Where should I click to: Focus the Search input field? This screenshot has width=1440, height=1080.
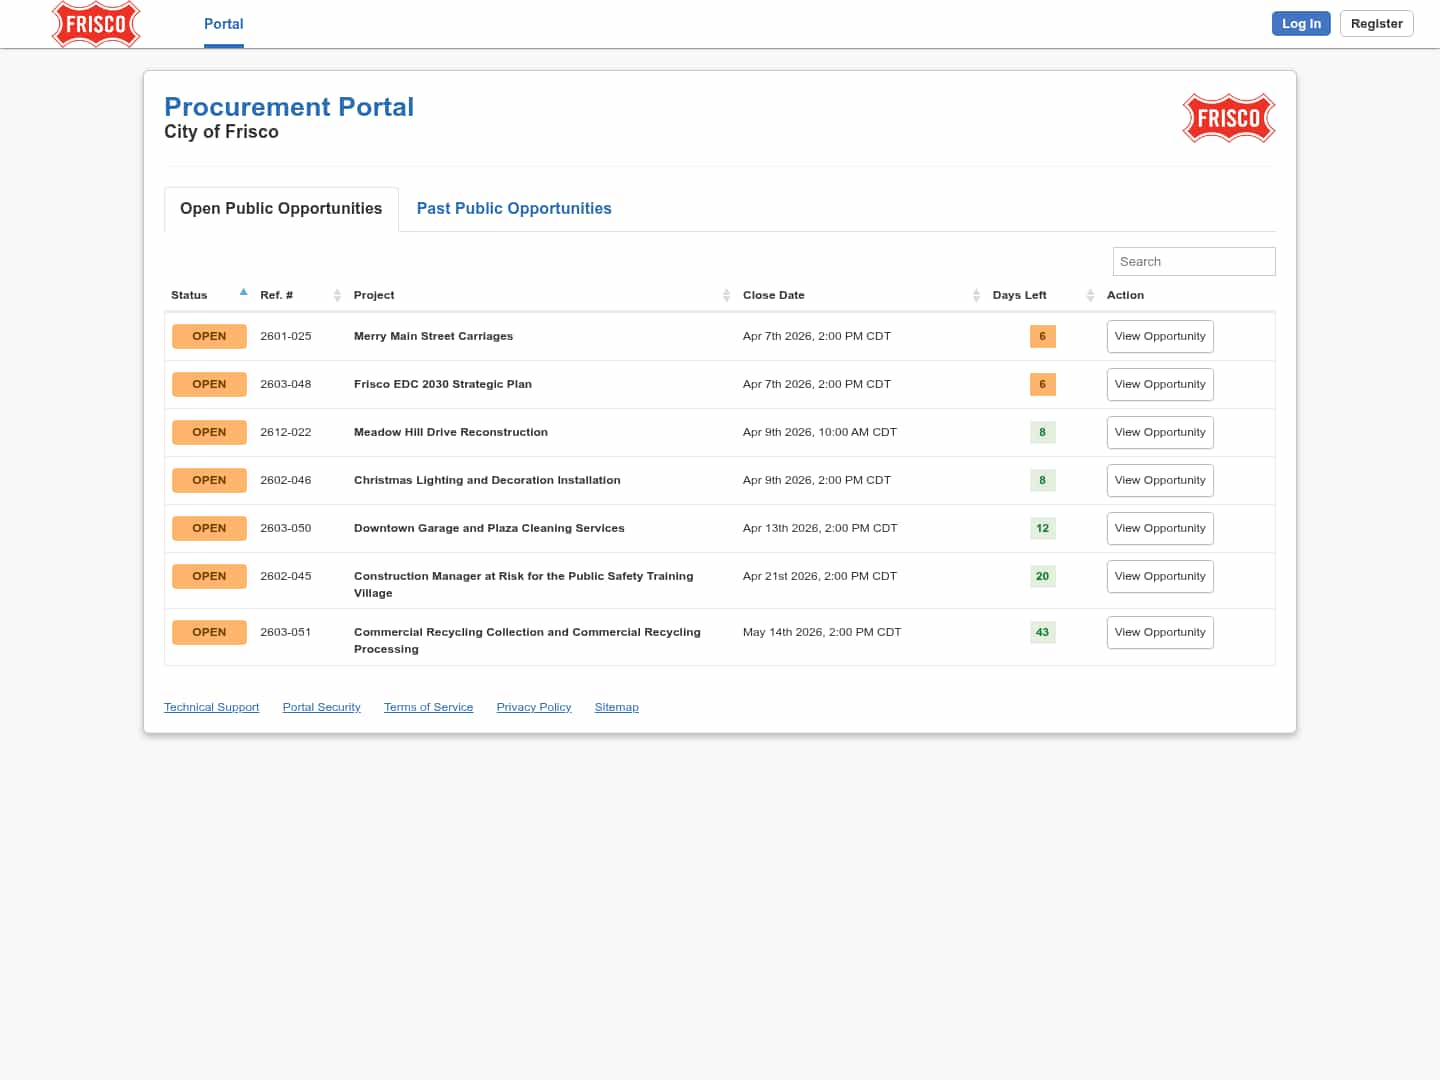tap(1193, 261)
